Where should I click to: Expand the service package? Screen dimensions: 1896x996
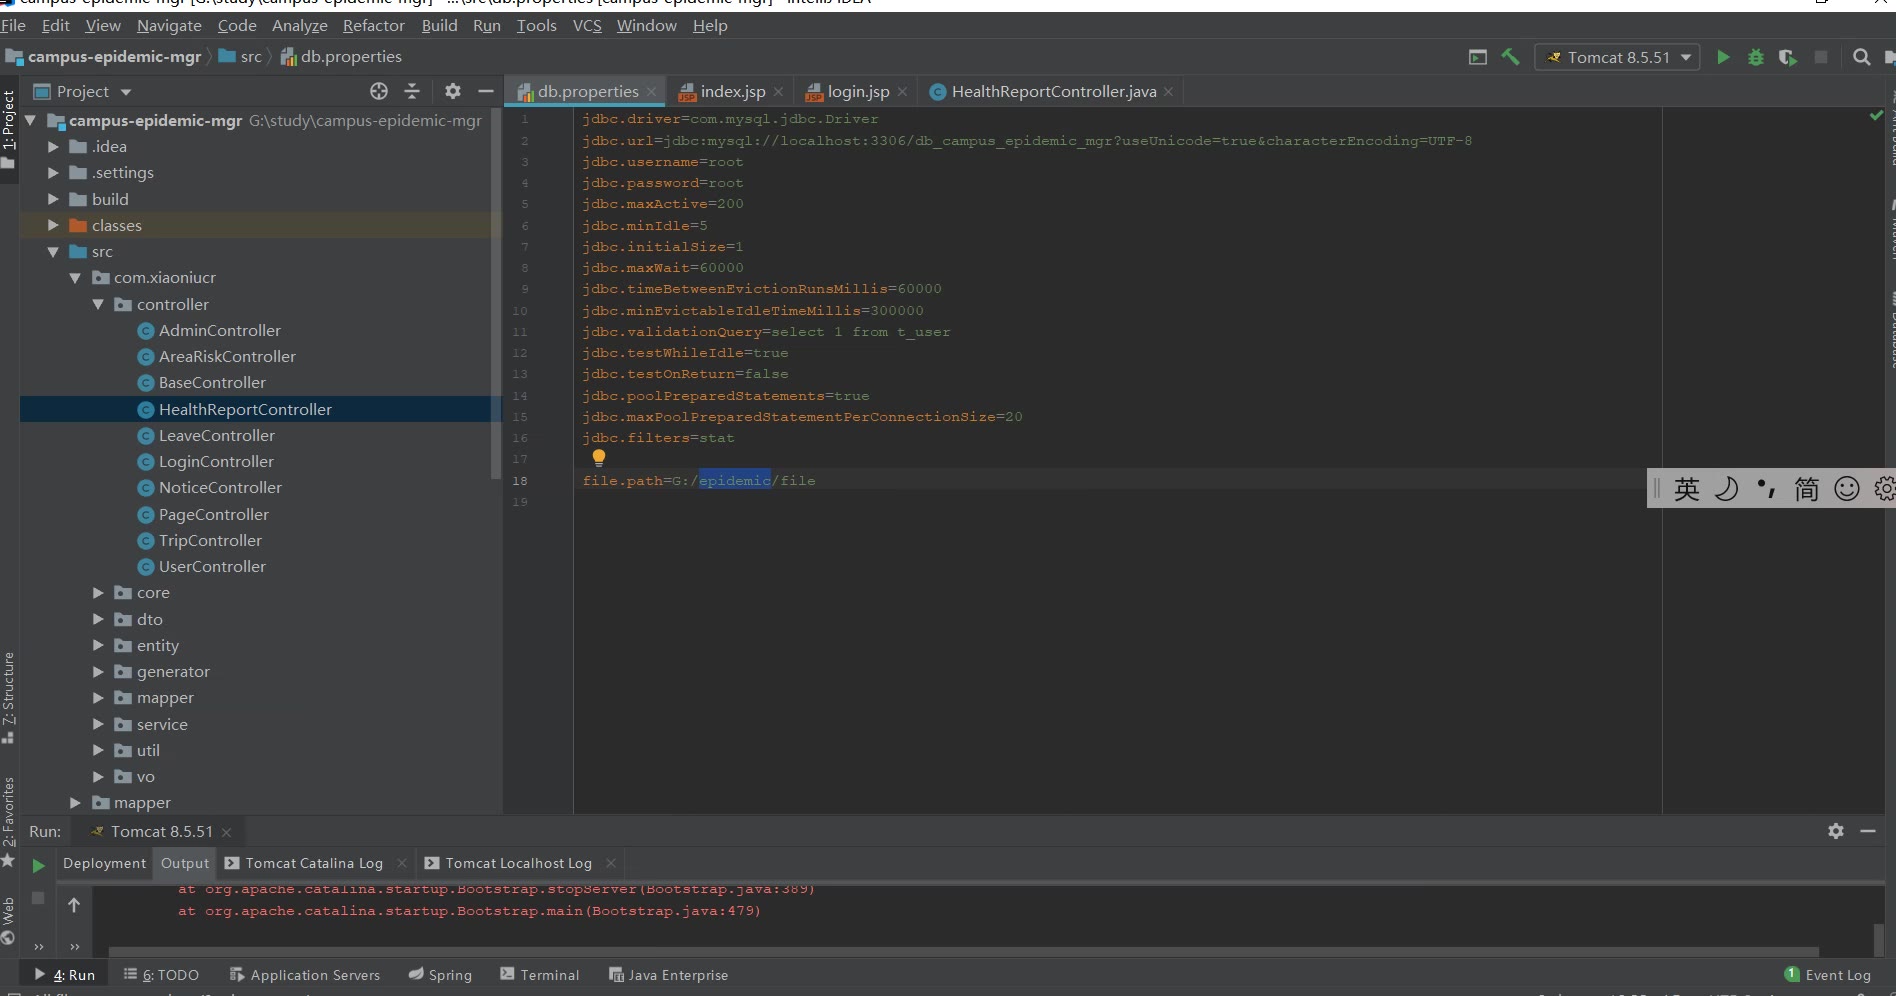(x=98, y=724)
